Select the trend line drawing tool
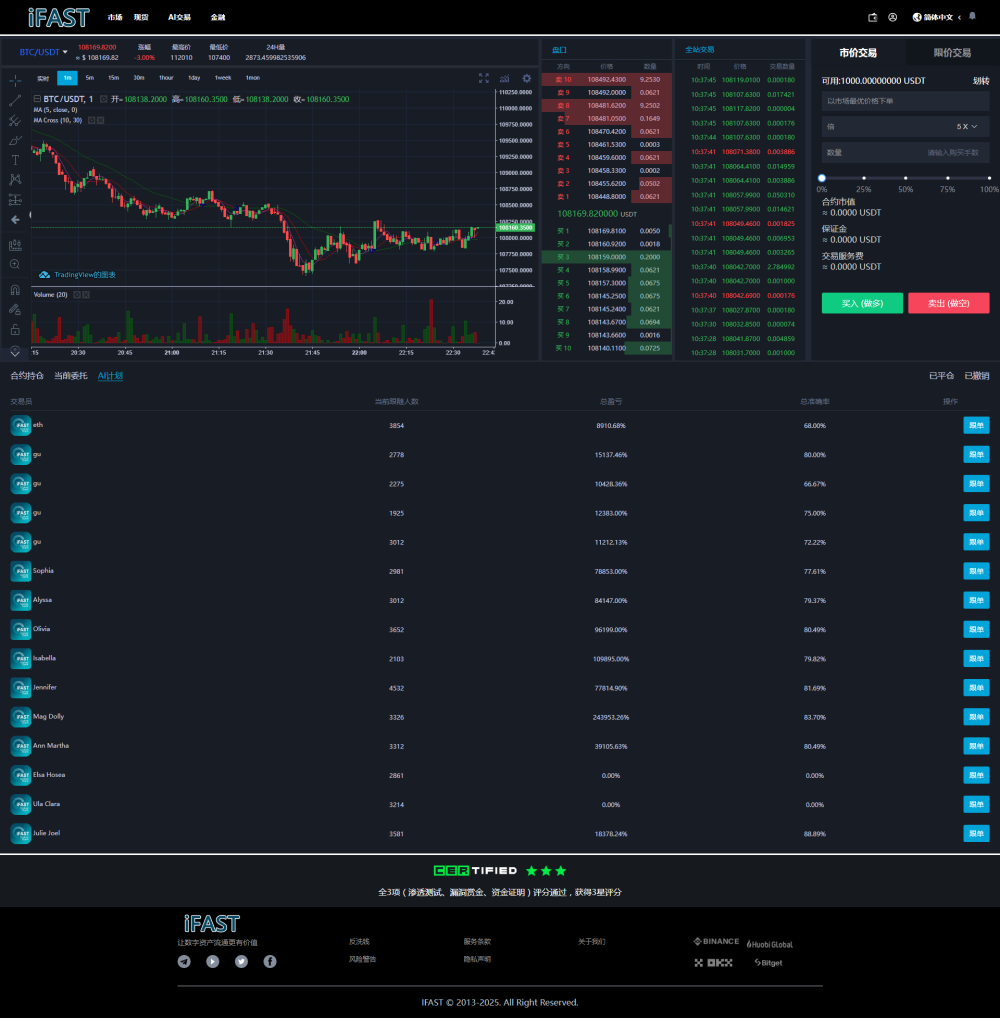Screen dimensions: 1000x1018 pos(15,100)
